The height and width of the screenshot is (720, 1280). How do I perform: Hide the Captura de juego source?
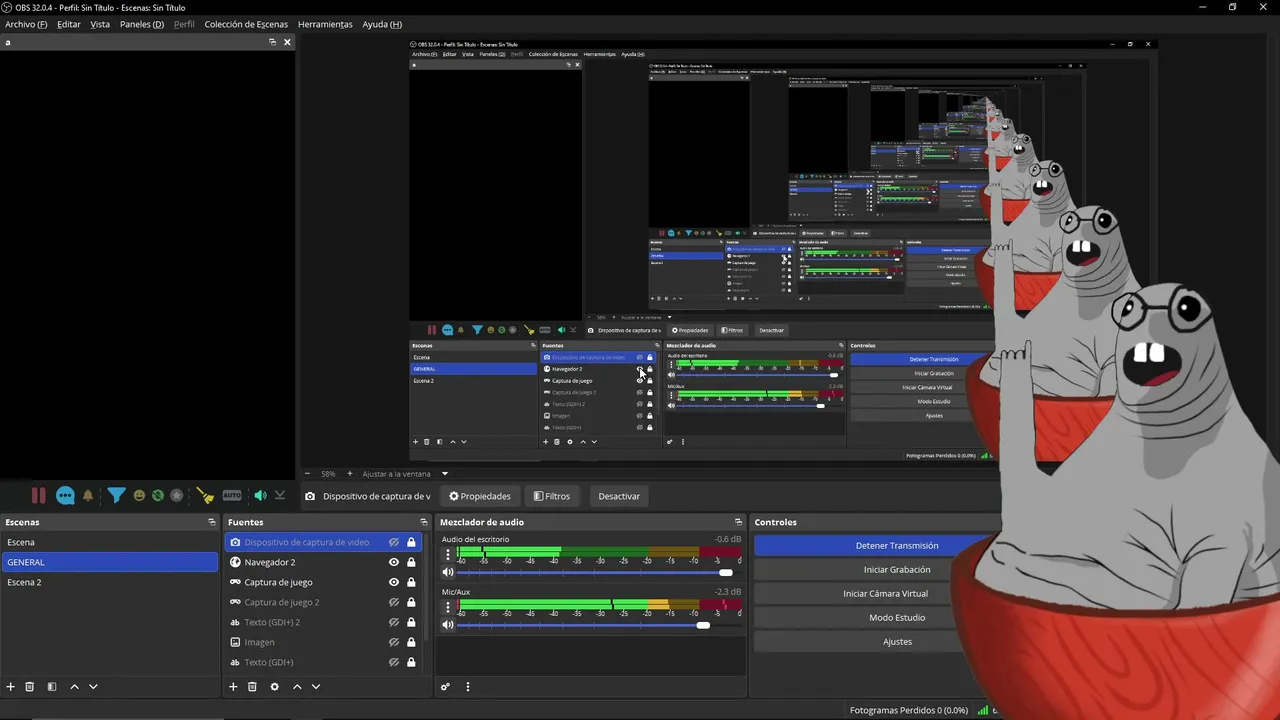click(x=394, y=582)
